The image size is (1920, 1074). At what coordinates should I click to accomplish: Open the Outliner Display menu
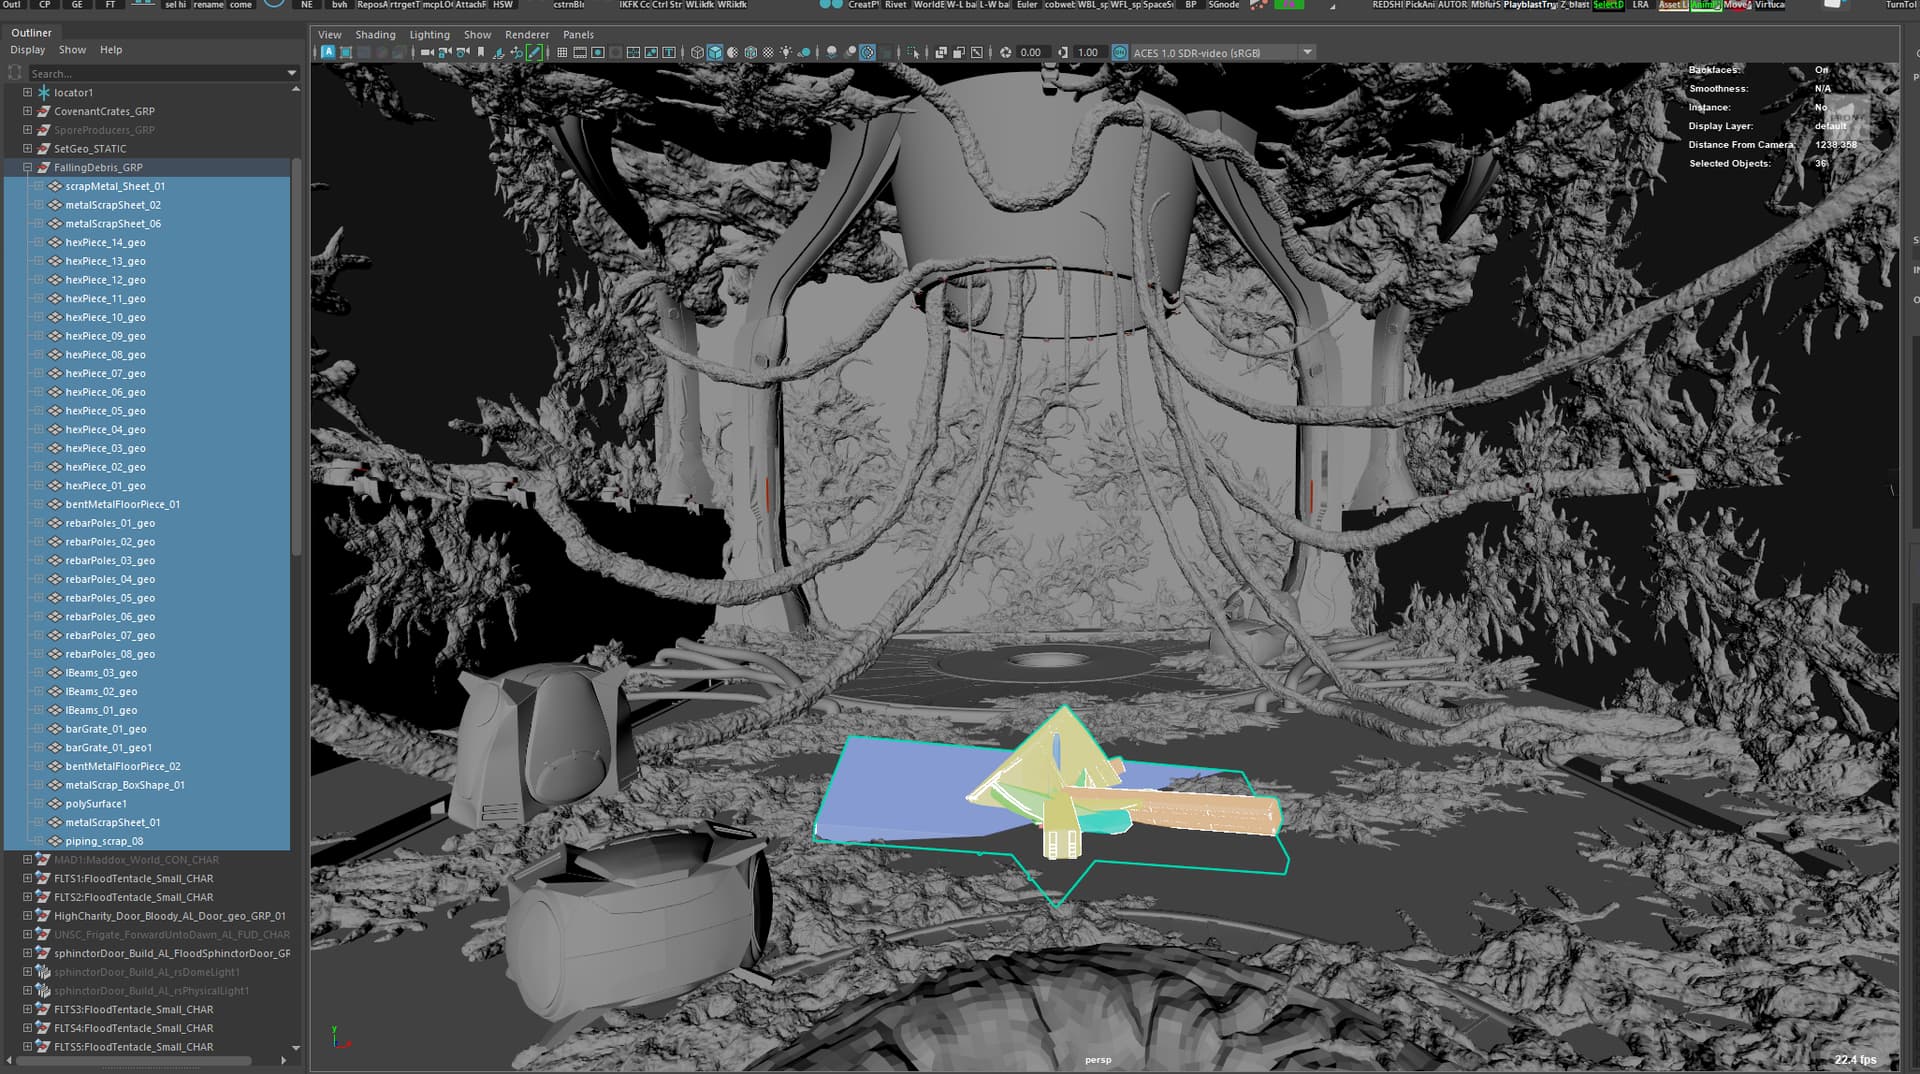click(27, 50)
